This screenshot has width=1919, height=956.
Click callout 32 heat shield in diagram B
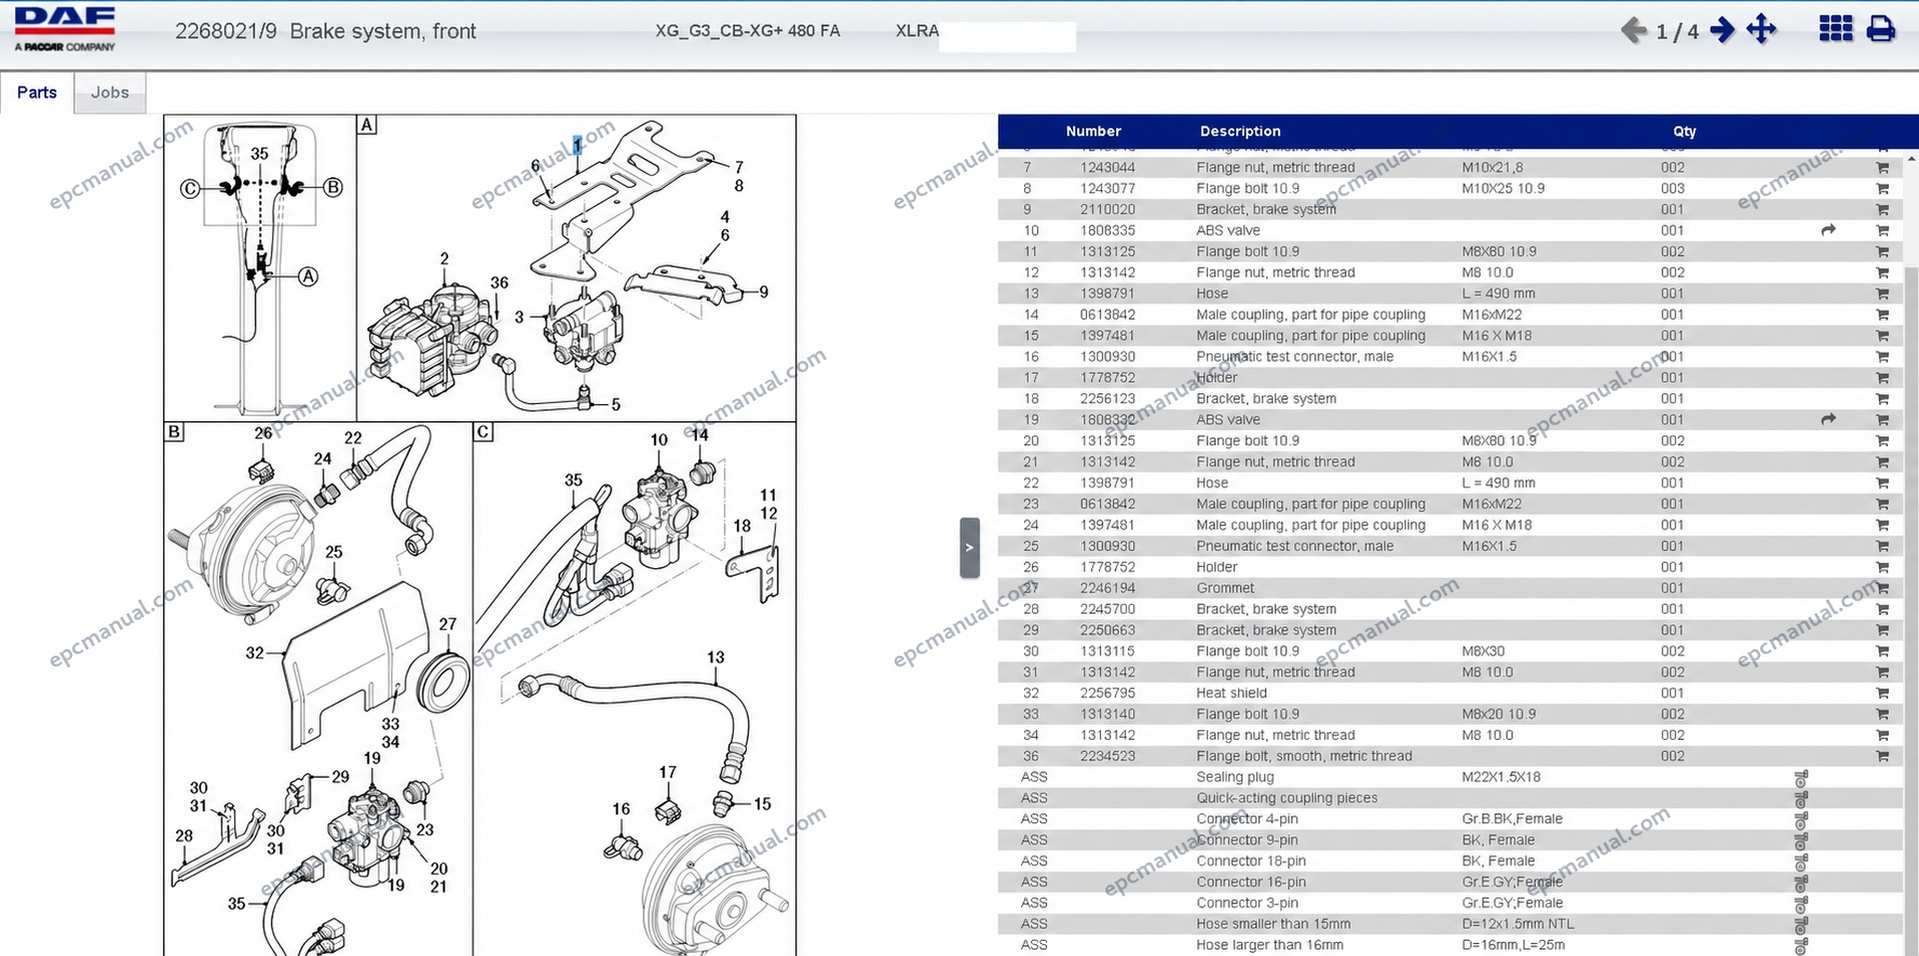point(255,653)
